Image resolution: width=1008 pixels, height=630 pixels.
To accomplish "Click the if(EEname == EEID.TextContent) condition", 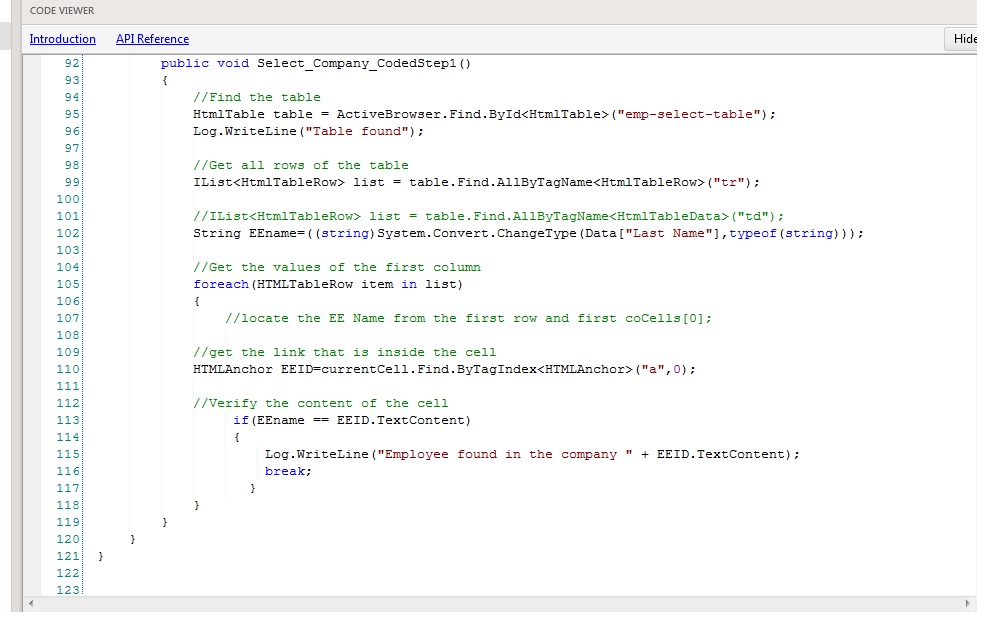I will coord(351,420).
